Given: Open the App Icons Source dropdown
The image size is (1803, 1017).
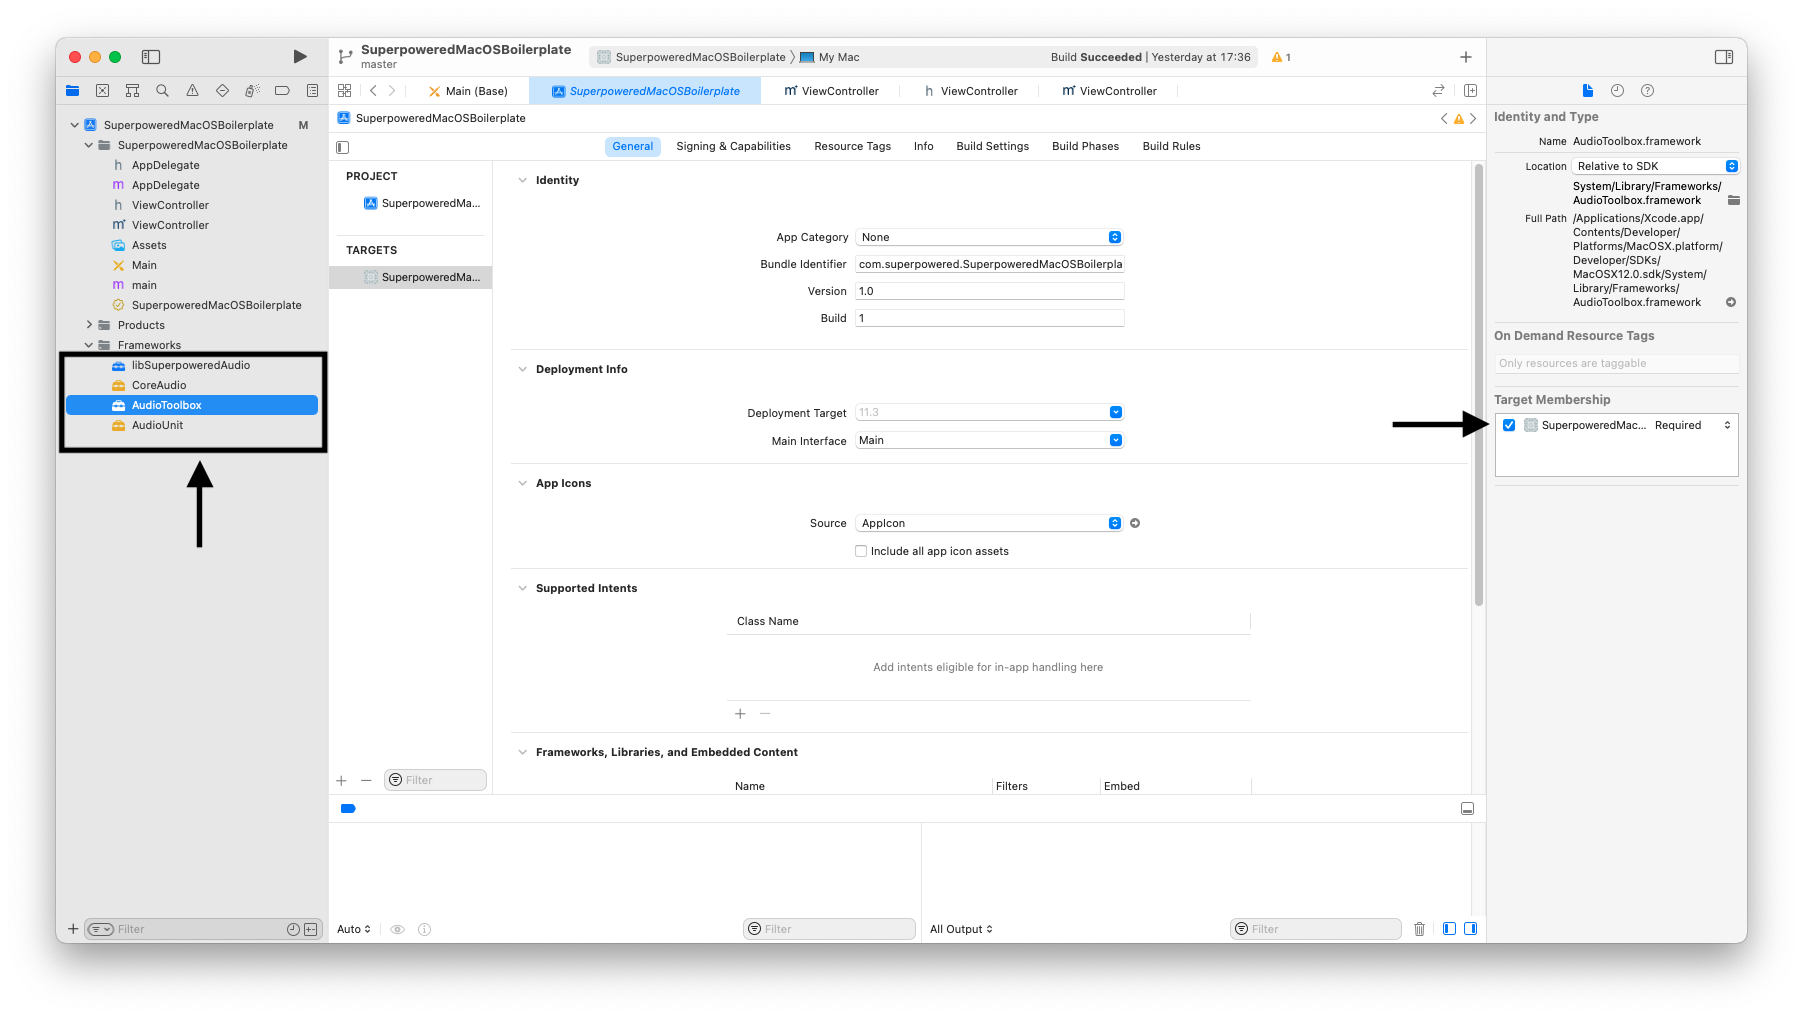Looking at the screenshot, I should pyautogui.click(x=989, y=523).
